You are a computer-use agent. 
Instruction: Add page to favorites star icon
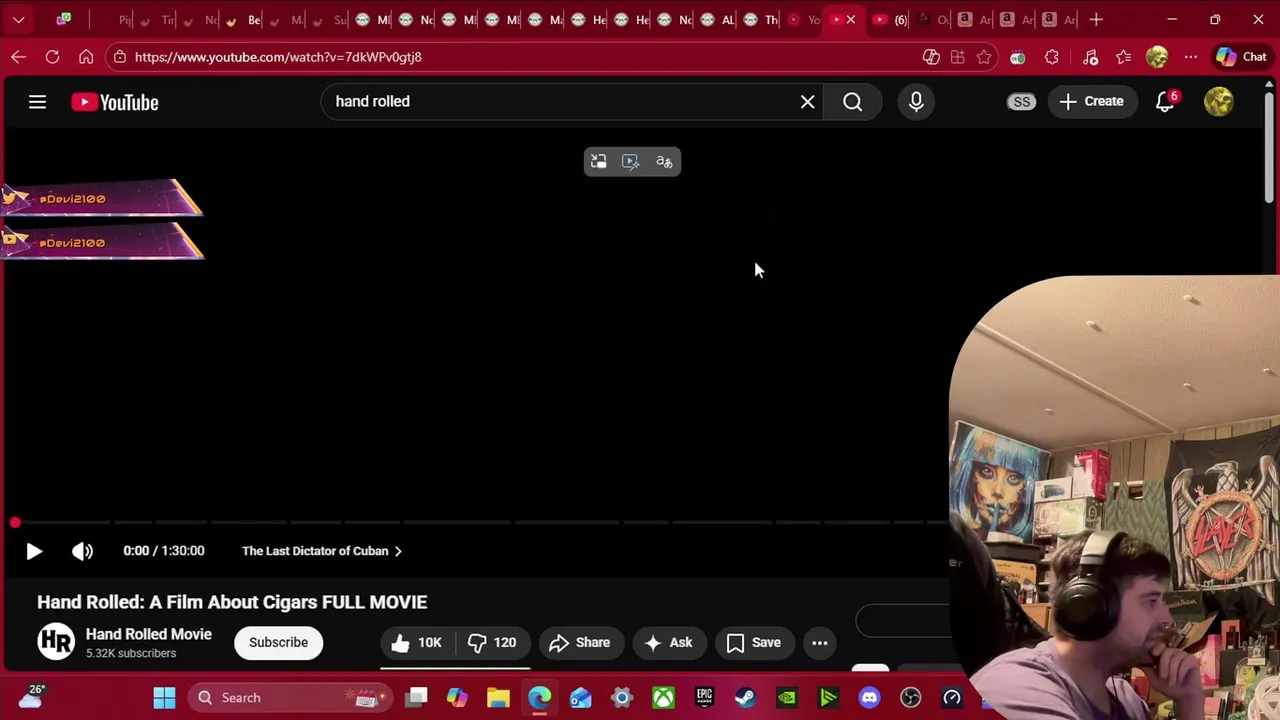(984, 57)
